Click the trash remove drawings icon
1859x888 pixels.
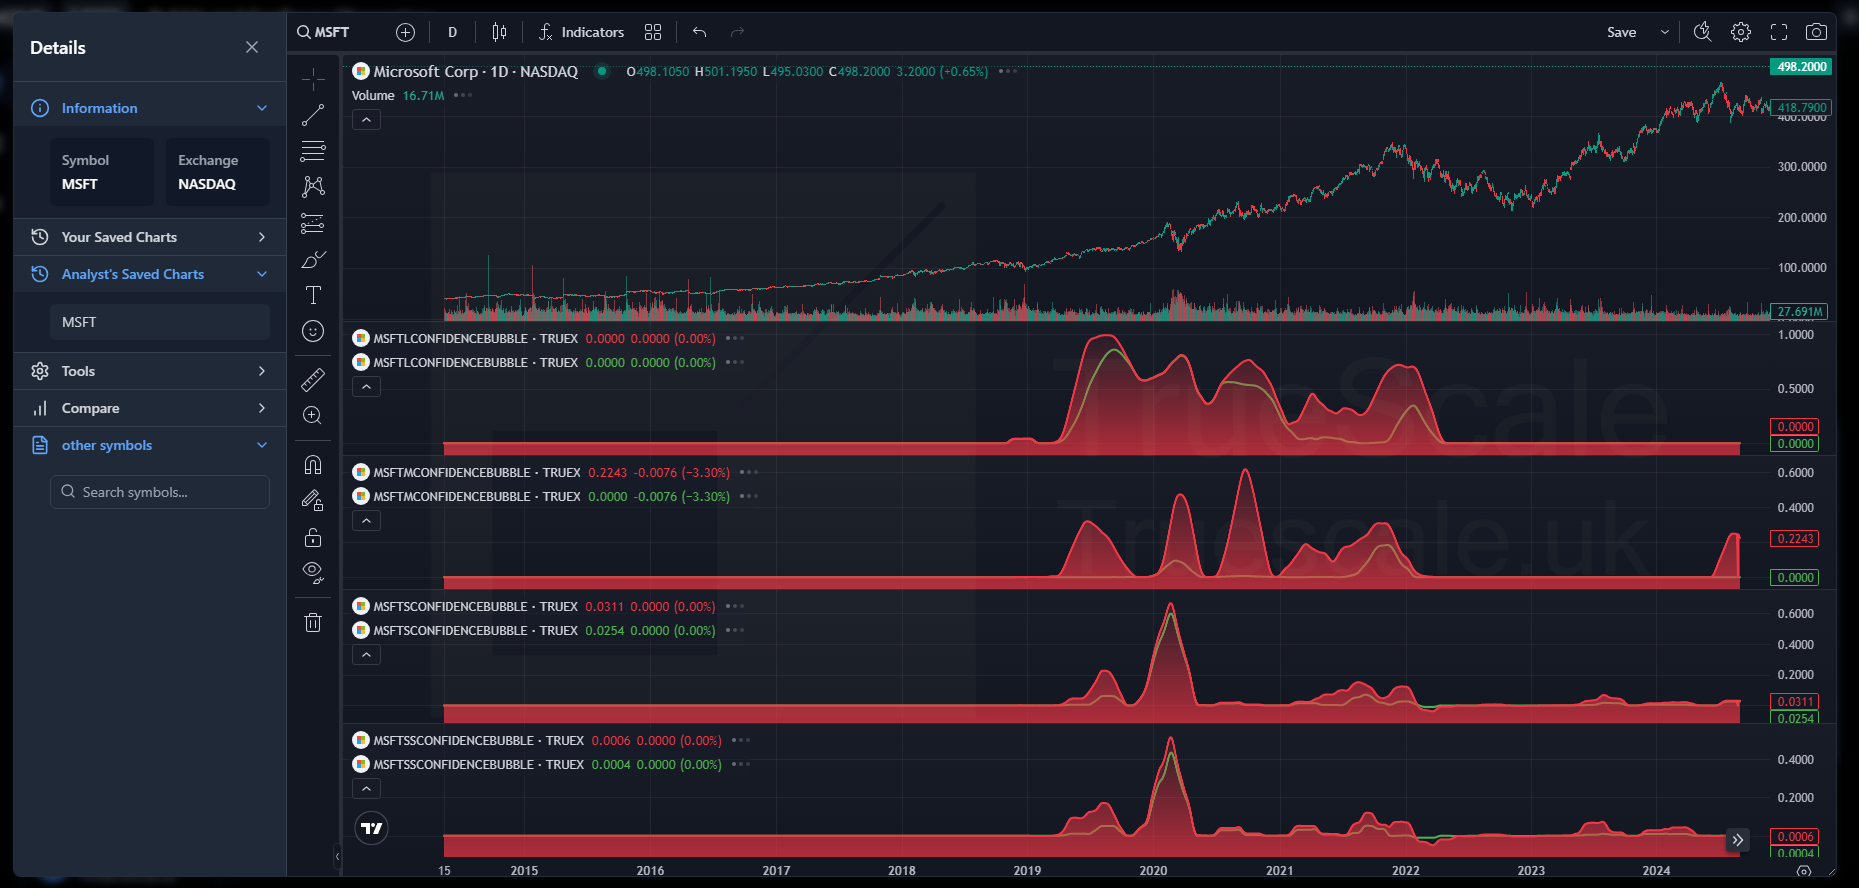tap(313, 622)
